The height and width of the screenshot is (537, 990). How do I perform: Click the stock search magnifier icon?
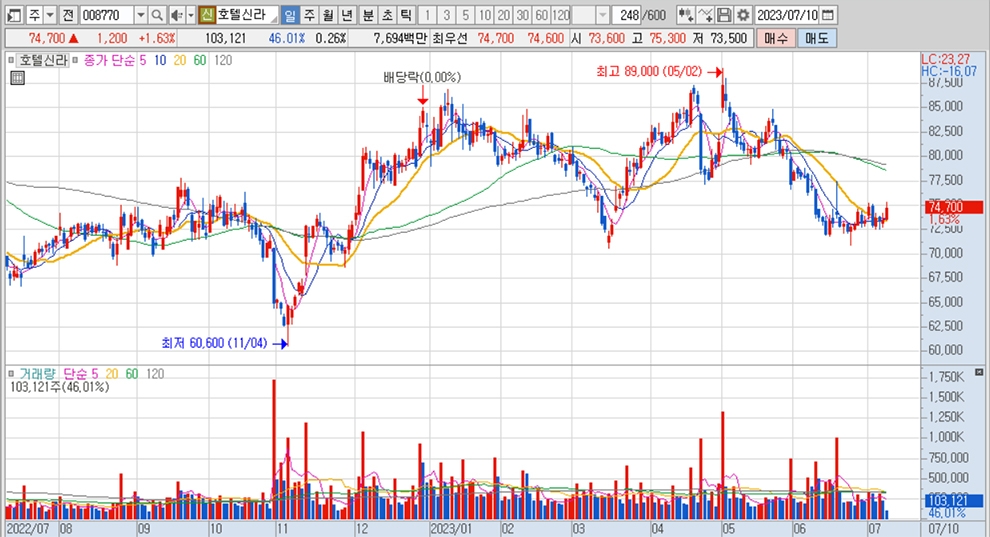pyautogui.click(x=158, y=15)
